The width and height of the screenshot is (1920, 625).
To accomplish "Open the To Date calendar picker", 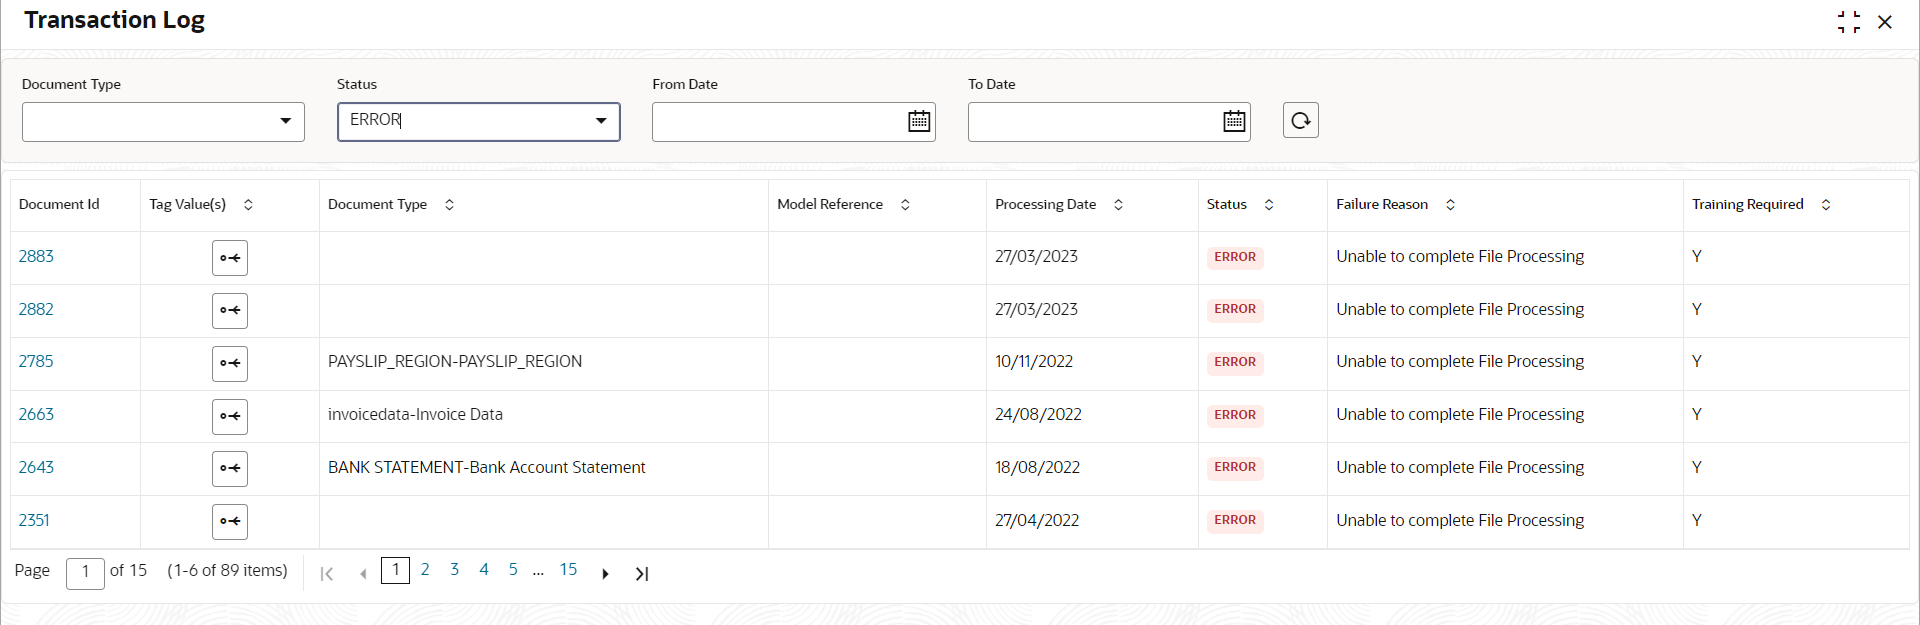I will 1234,121.
